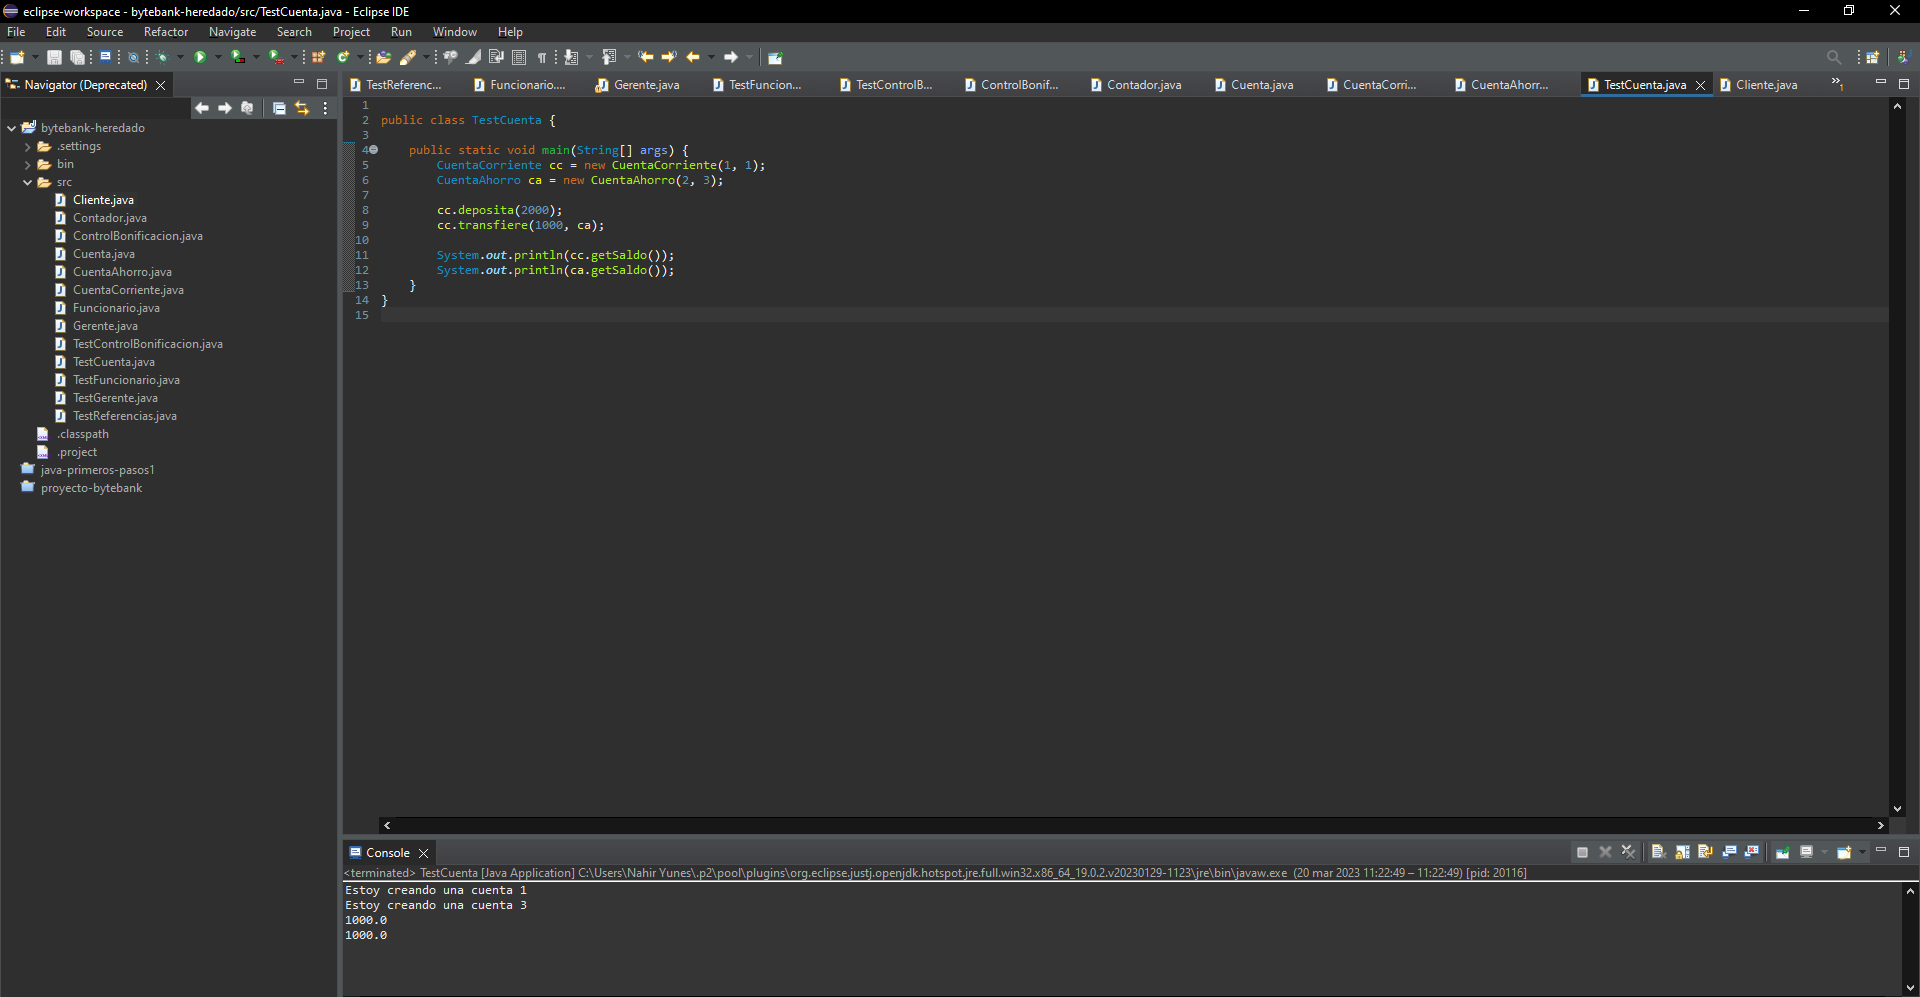Screen dimensions: 1920x997
Task: Select TestGerente.java in Navigator
Action: [x=115, y=398]
